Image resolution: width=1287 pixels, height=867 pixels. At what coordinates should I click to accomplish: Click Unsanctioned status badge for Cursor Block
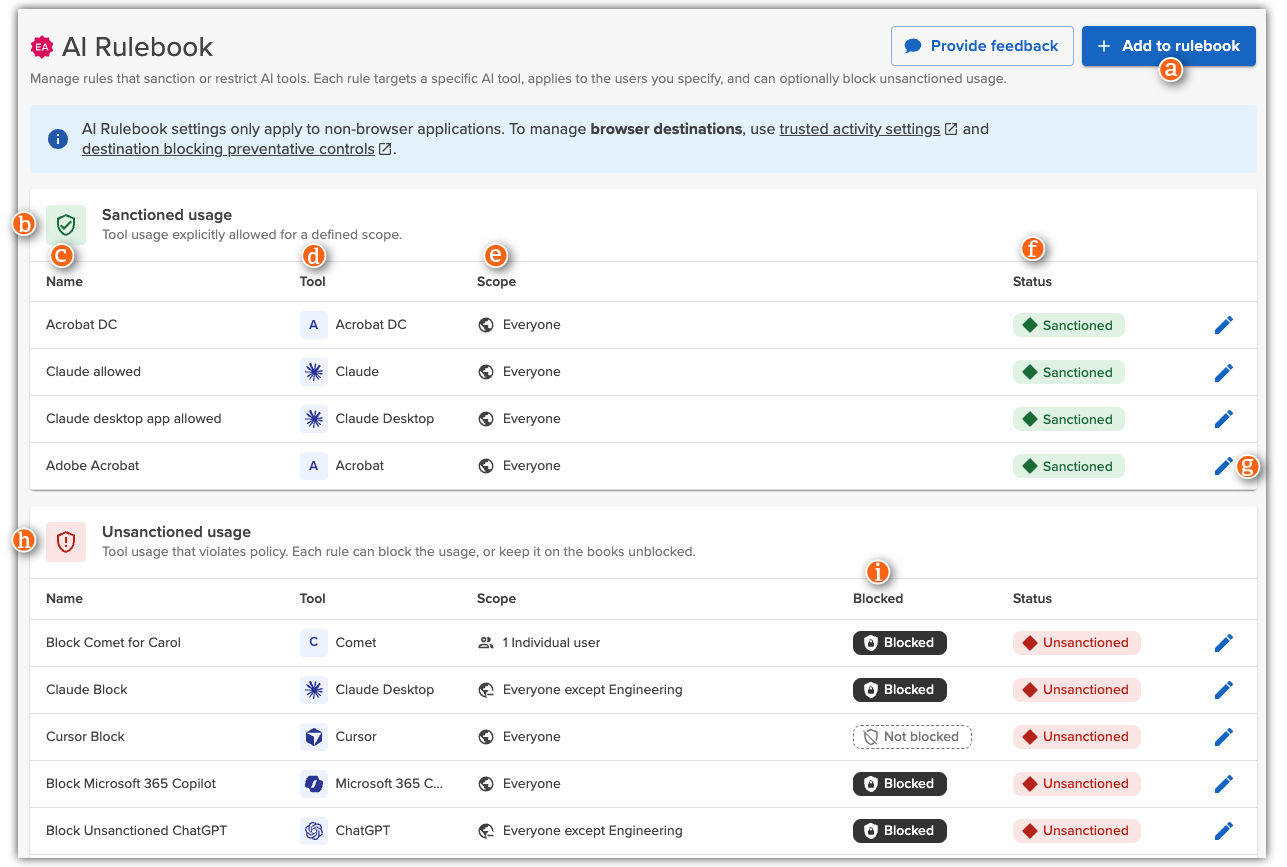1077,737
